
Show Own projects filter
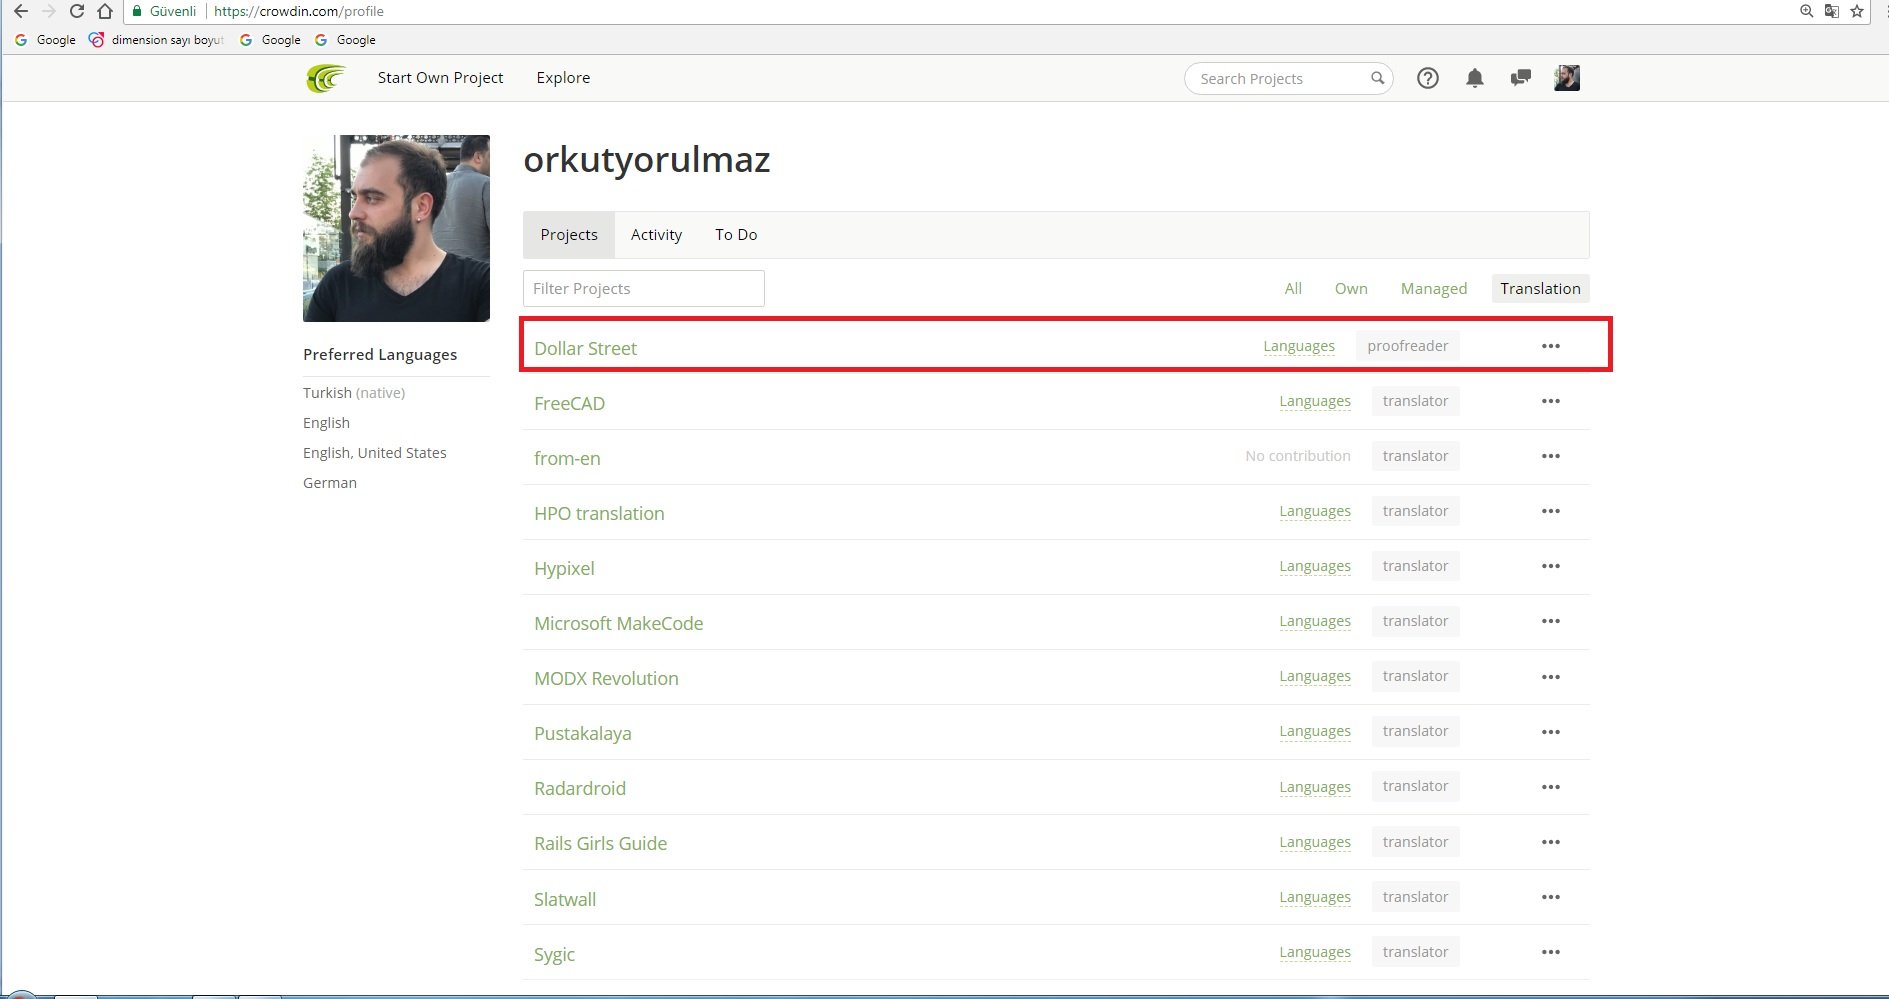[x=1351, y=289]
